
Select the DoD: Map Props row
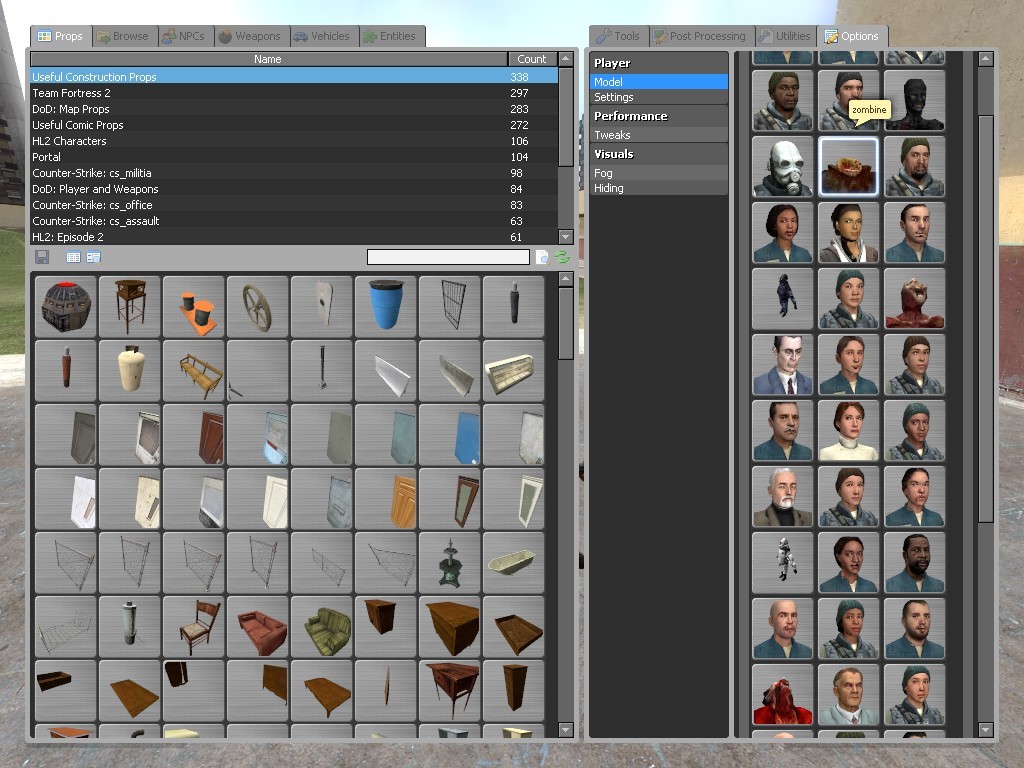pyautogui.click(x=294, y=109)
